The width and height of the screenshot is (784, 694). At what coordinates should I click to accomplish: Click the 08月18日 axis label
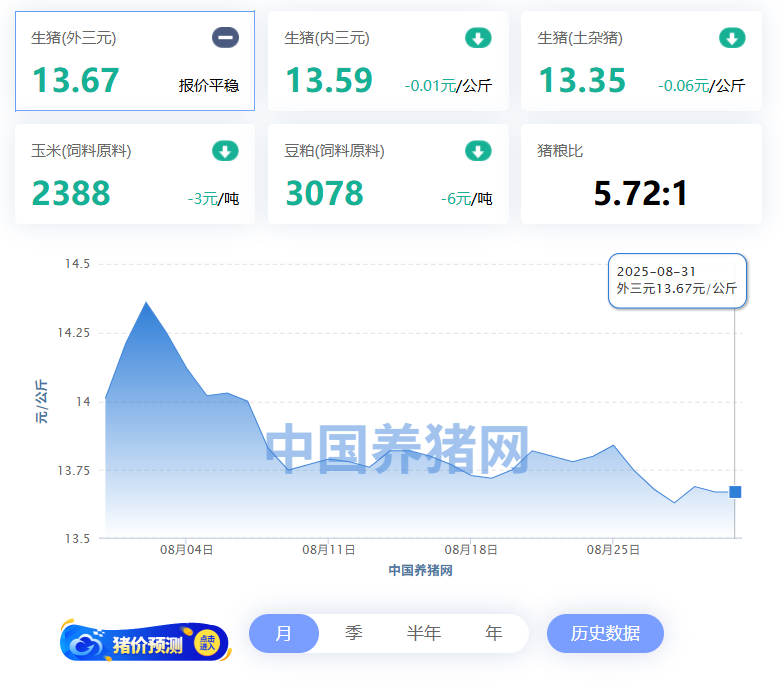(x=471, y=550)
